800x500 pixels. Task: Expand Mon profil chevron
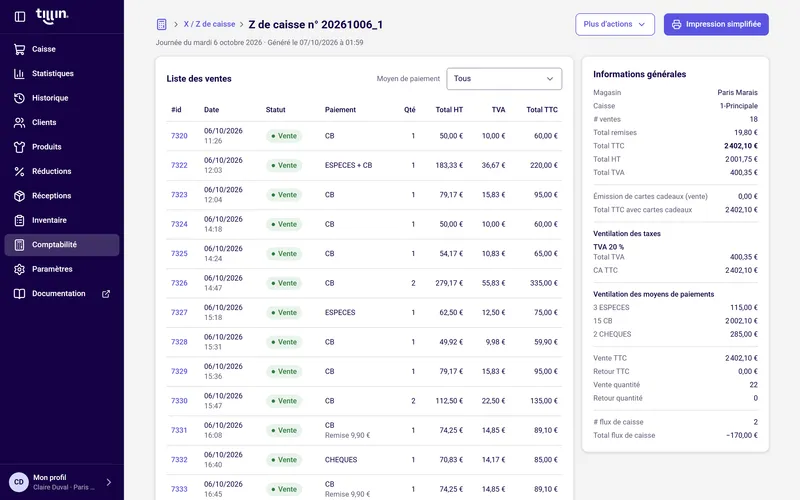[x=109, y=482]
